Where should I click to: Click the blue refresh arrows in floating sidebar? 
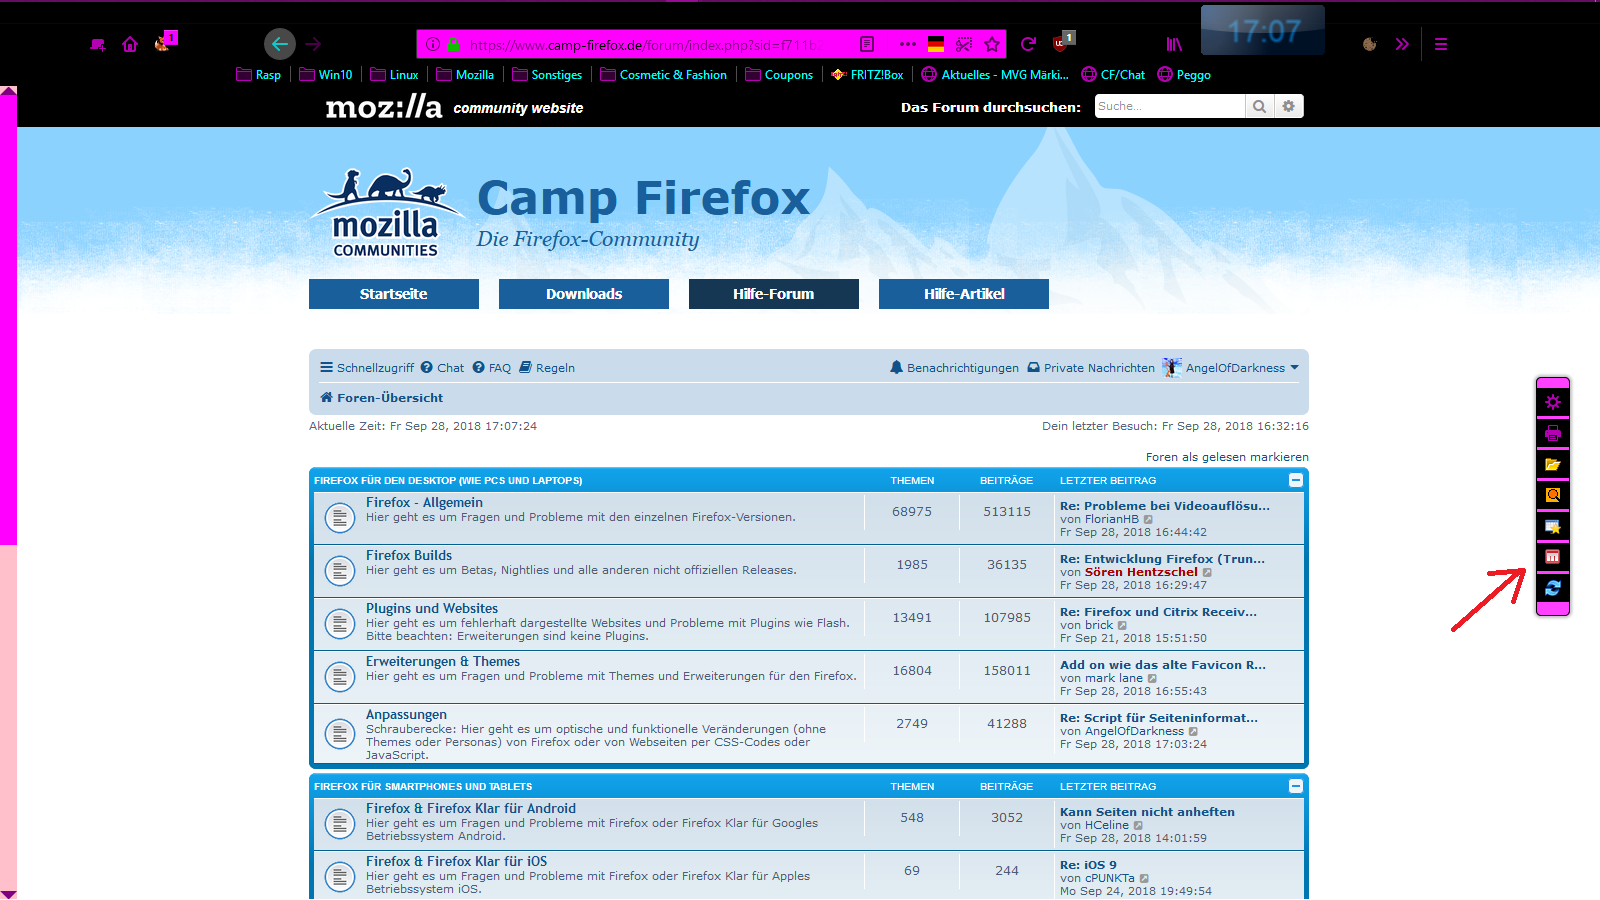point(1553,588)
